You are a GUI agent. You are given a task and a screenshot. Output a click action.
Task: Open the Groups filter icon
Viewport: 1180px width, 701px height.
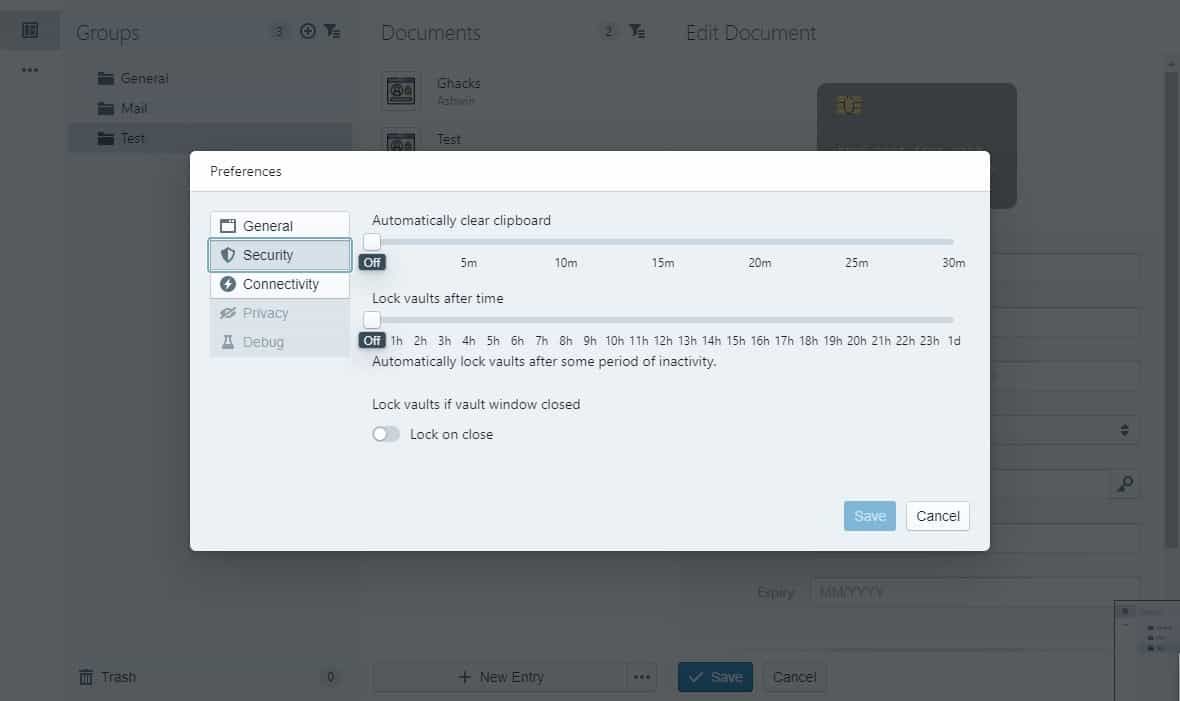click(332, 31)
